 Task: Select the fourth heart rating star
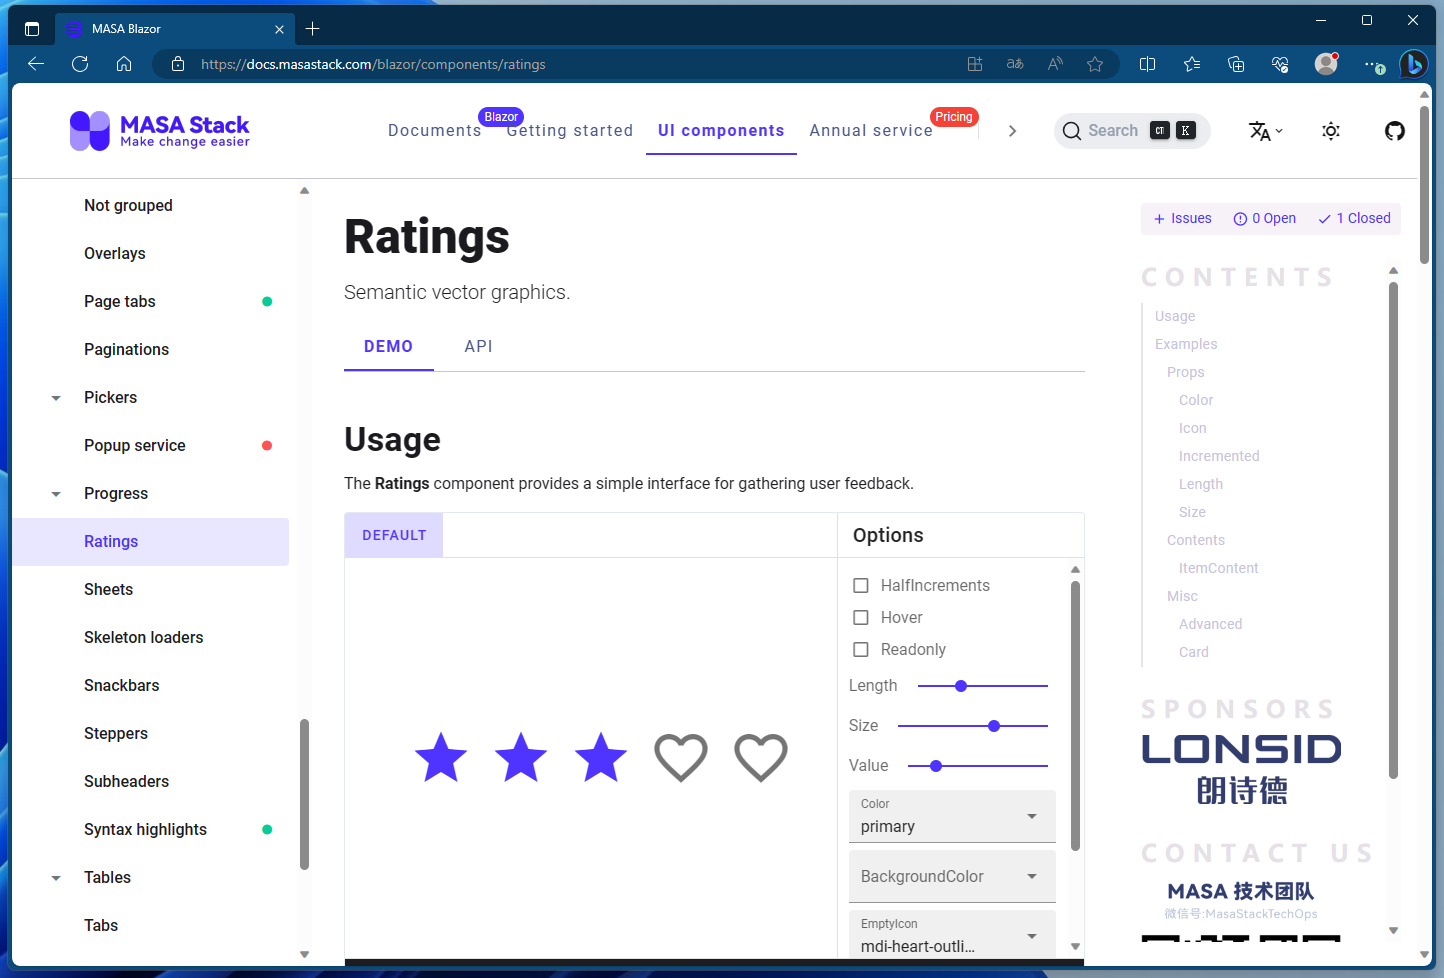point(681,757)
